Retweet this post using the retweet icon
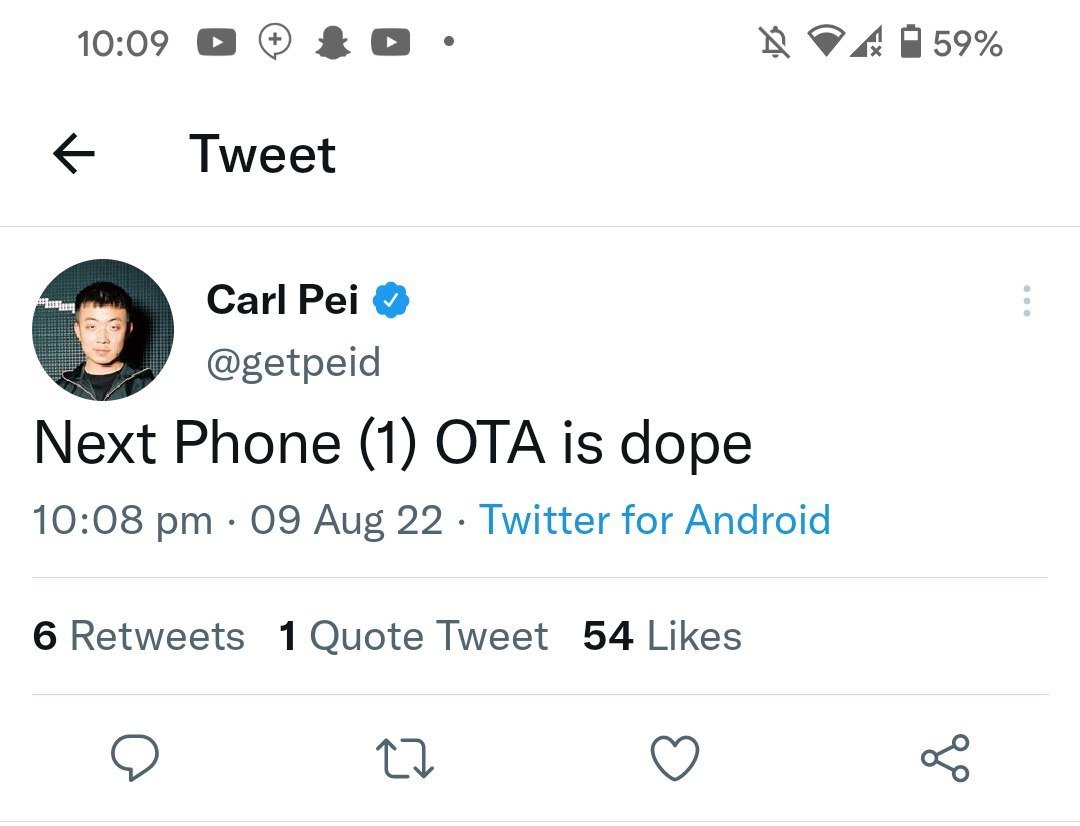Image resolution: width=1080 pixels, height=826 pixels. tap(405, 759)
